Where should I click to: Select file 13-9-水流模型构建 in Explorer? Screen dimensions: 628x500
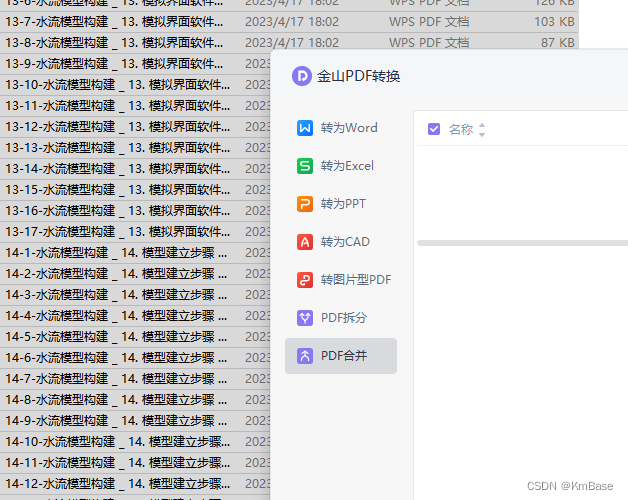point(114,64)
